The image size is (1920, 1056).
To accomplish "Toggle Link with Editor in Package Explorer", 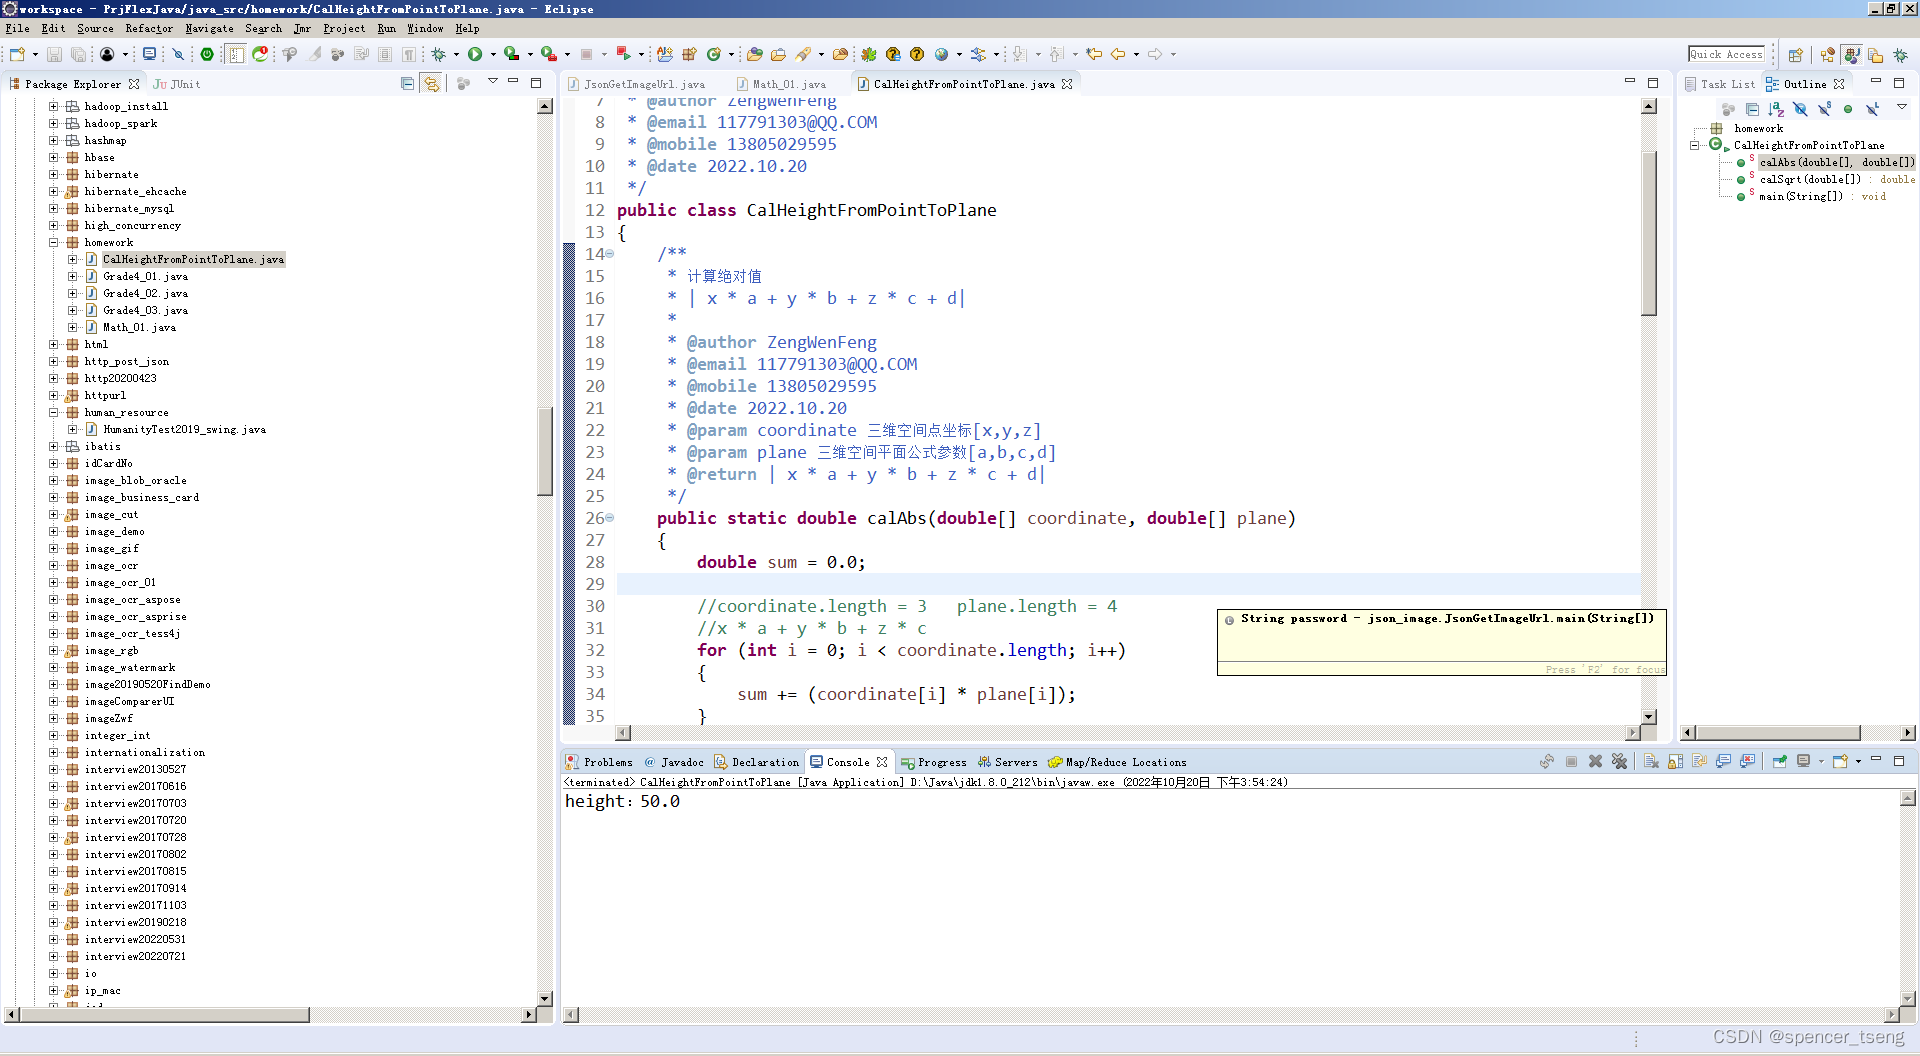I will tap(432, 84).
